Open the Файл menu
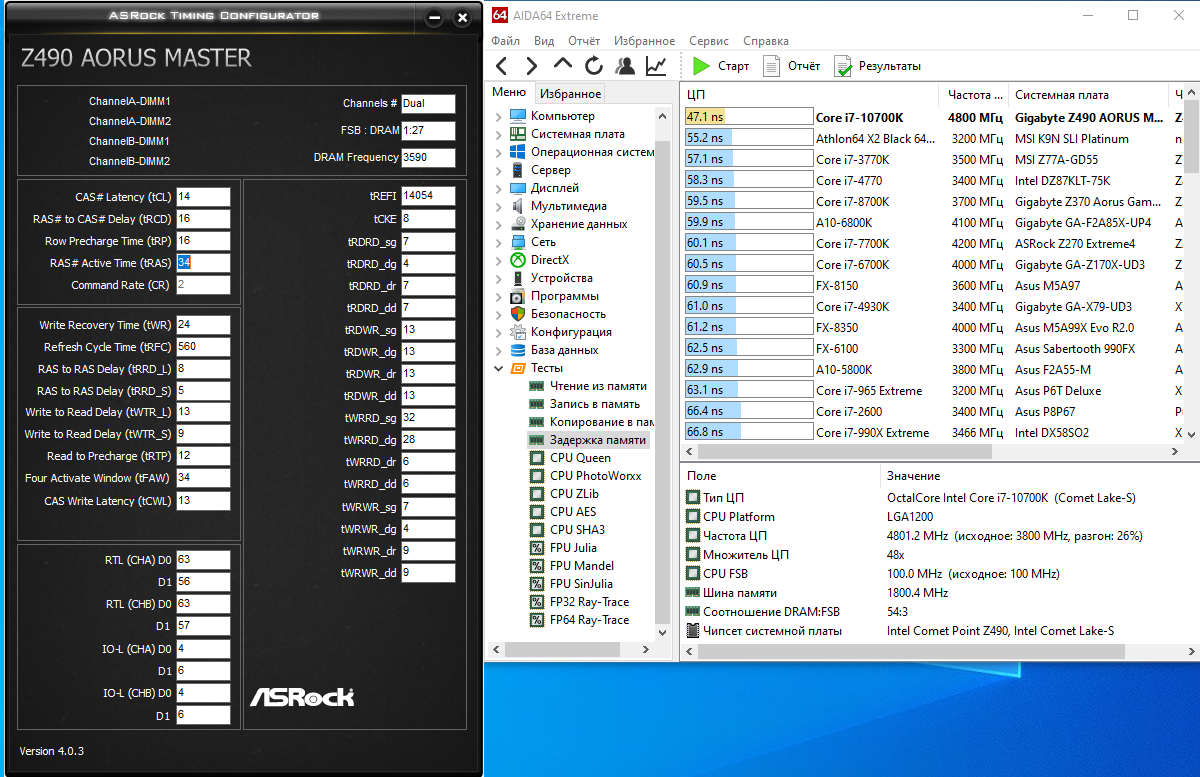 [505, 41]
